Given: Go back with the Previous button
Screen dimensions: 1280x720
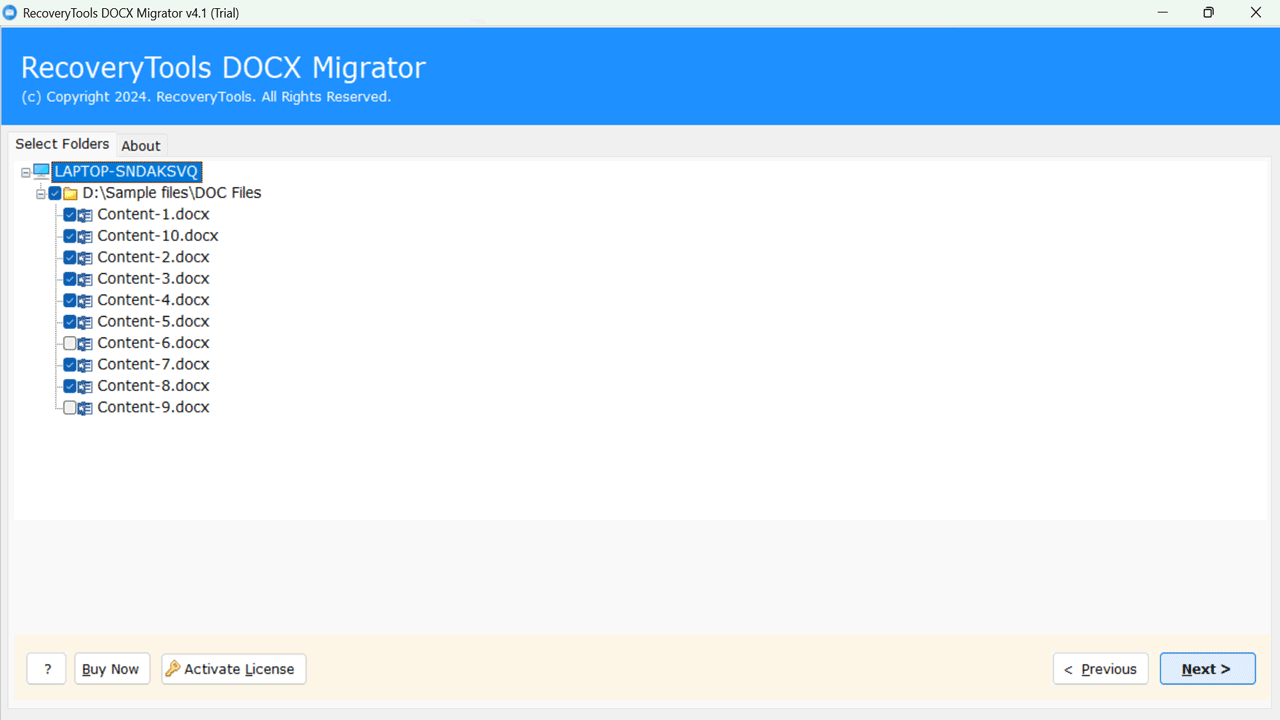Looking at the screenshot, I should tap(1101, 669).
